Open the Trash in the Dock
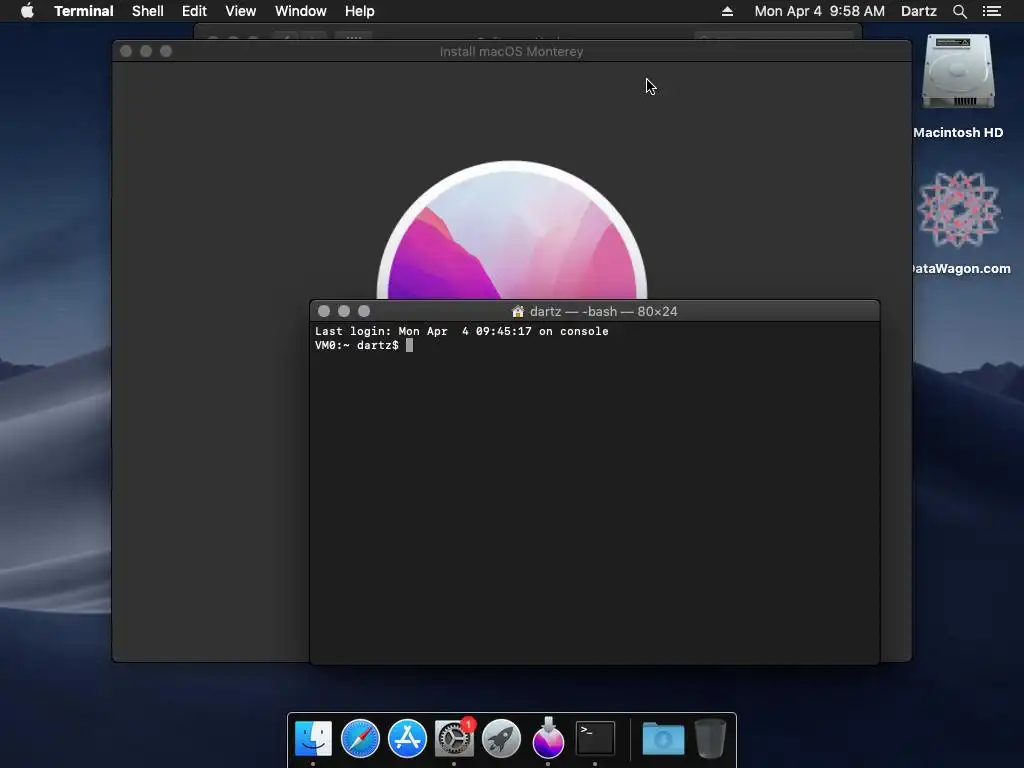The height and width of the screenshot is (768, 1024). [710, 739]
